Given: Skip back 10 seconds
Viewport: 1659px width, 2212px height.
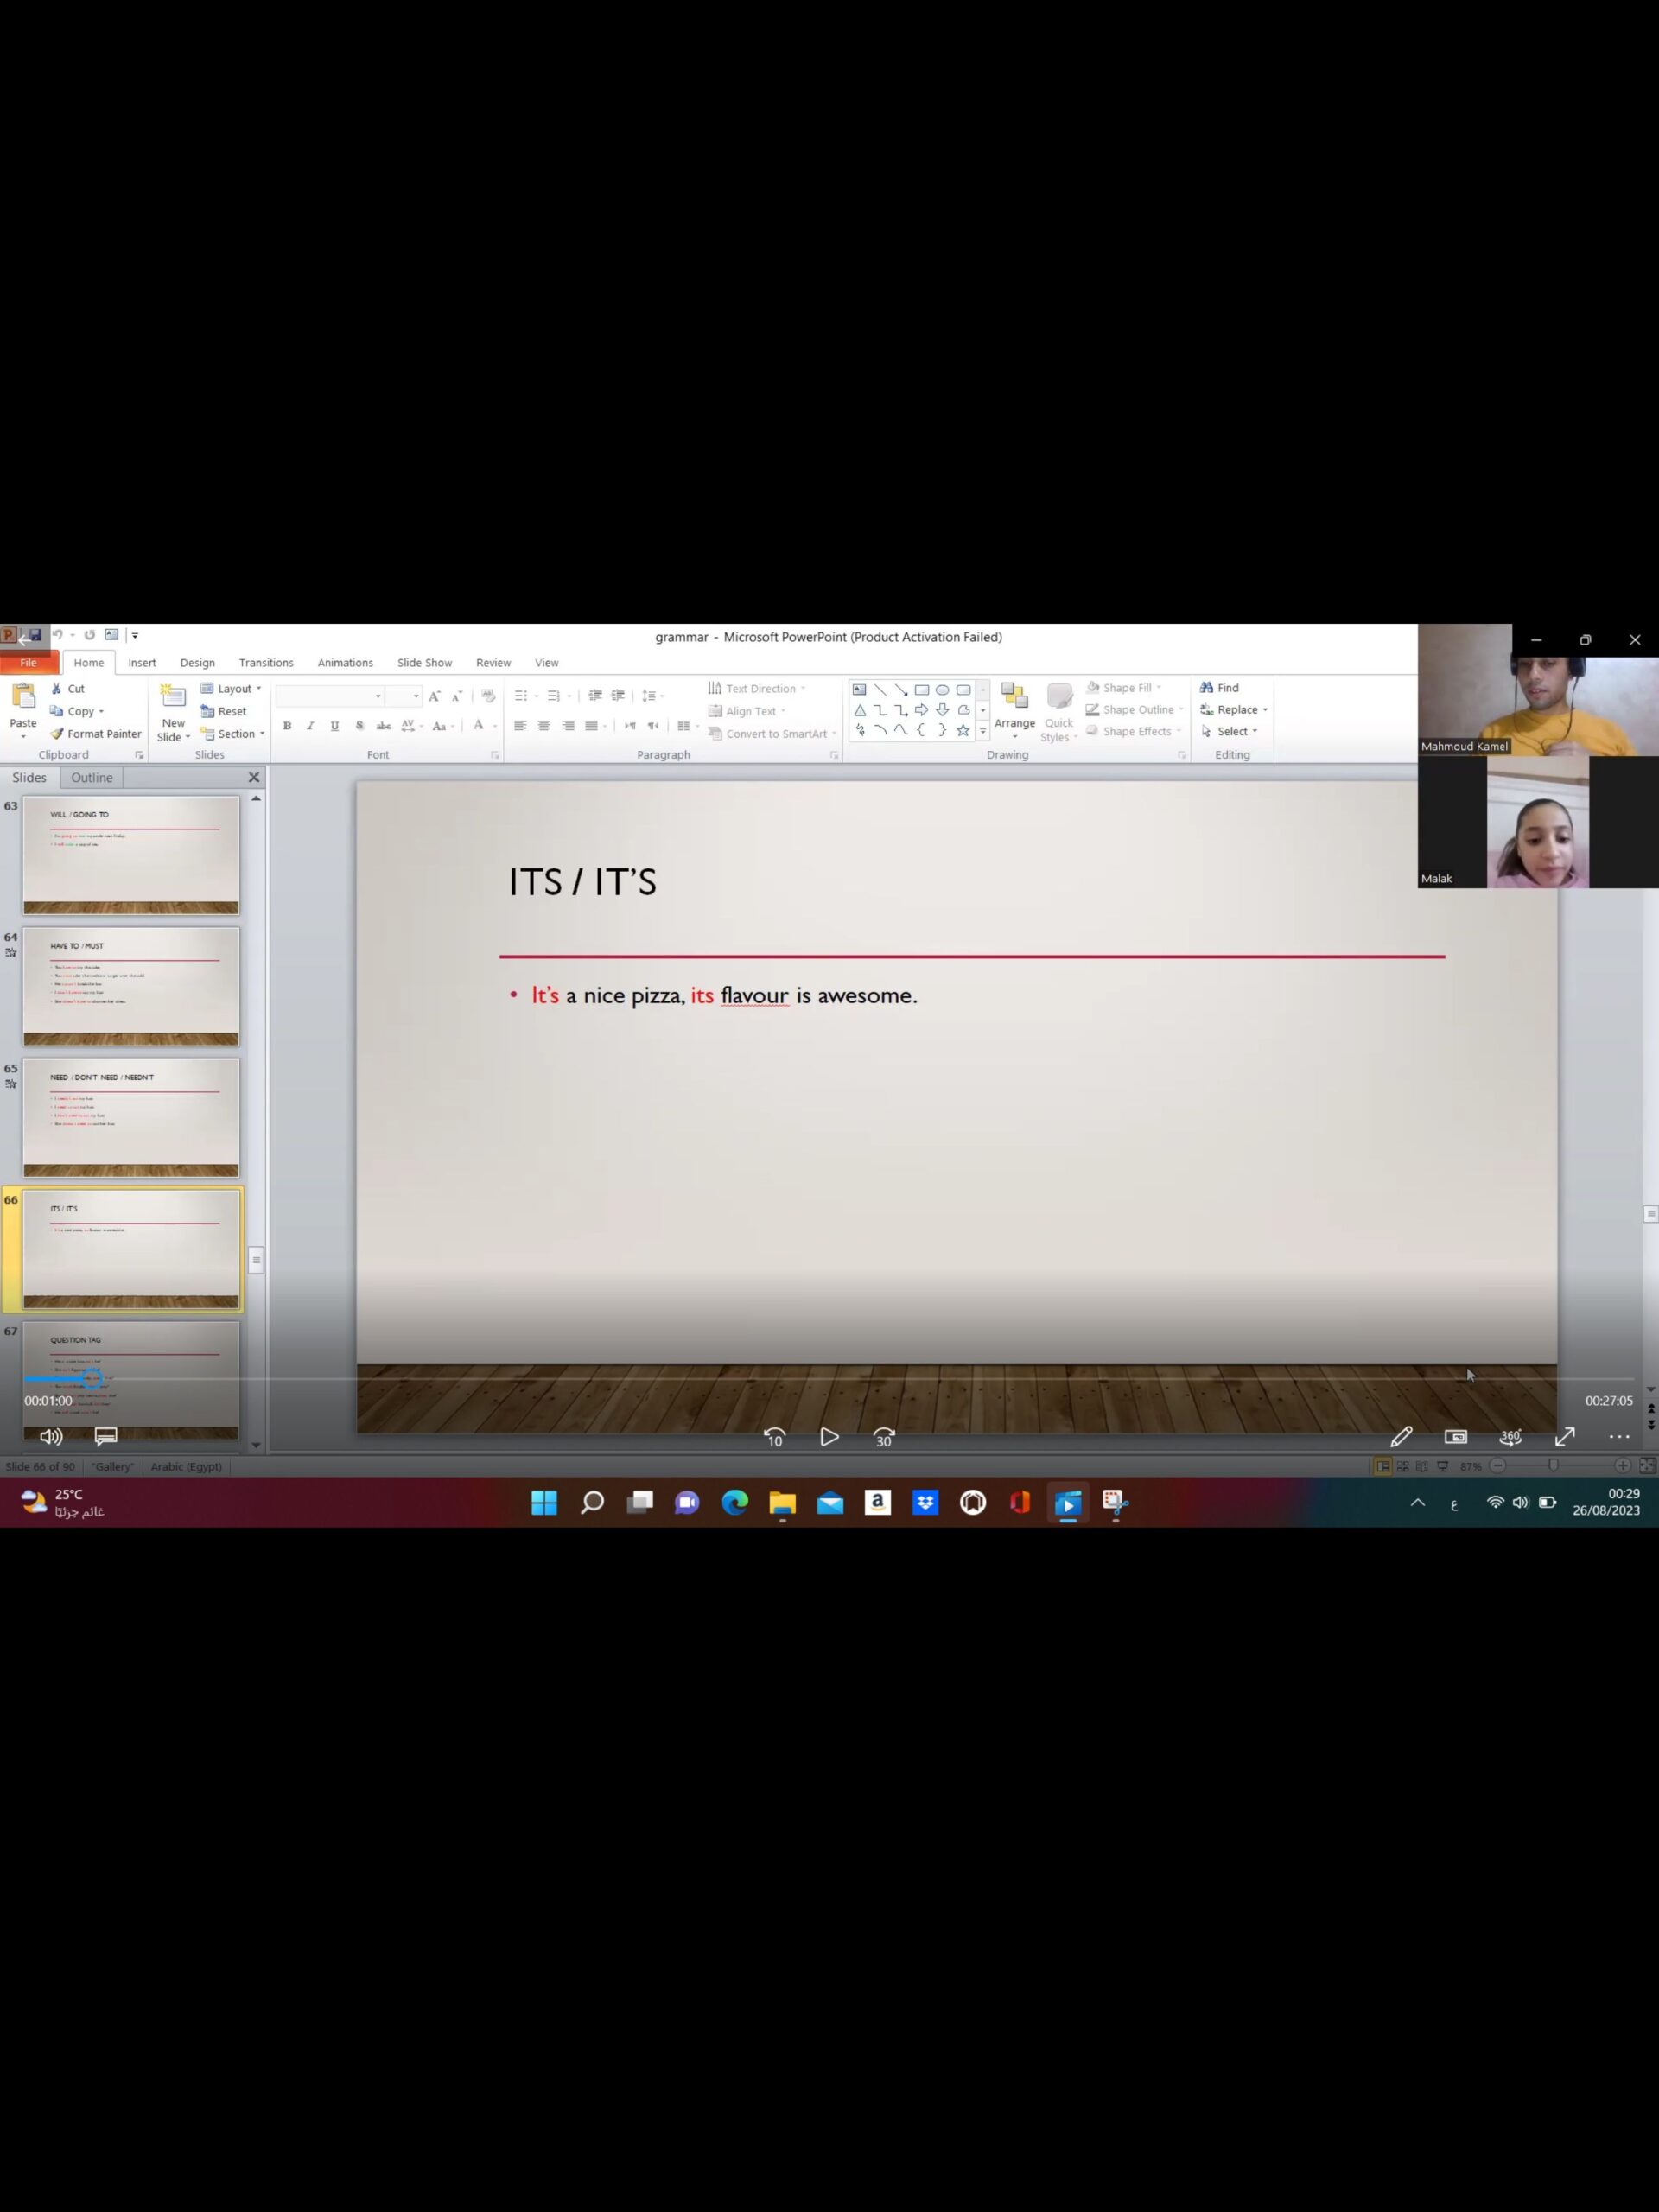Looking at the screenshot, I should pyautogui.click(x=774, y=1437).
